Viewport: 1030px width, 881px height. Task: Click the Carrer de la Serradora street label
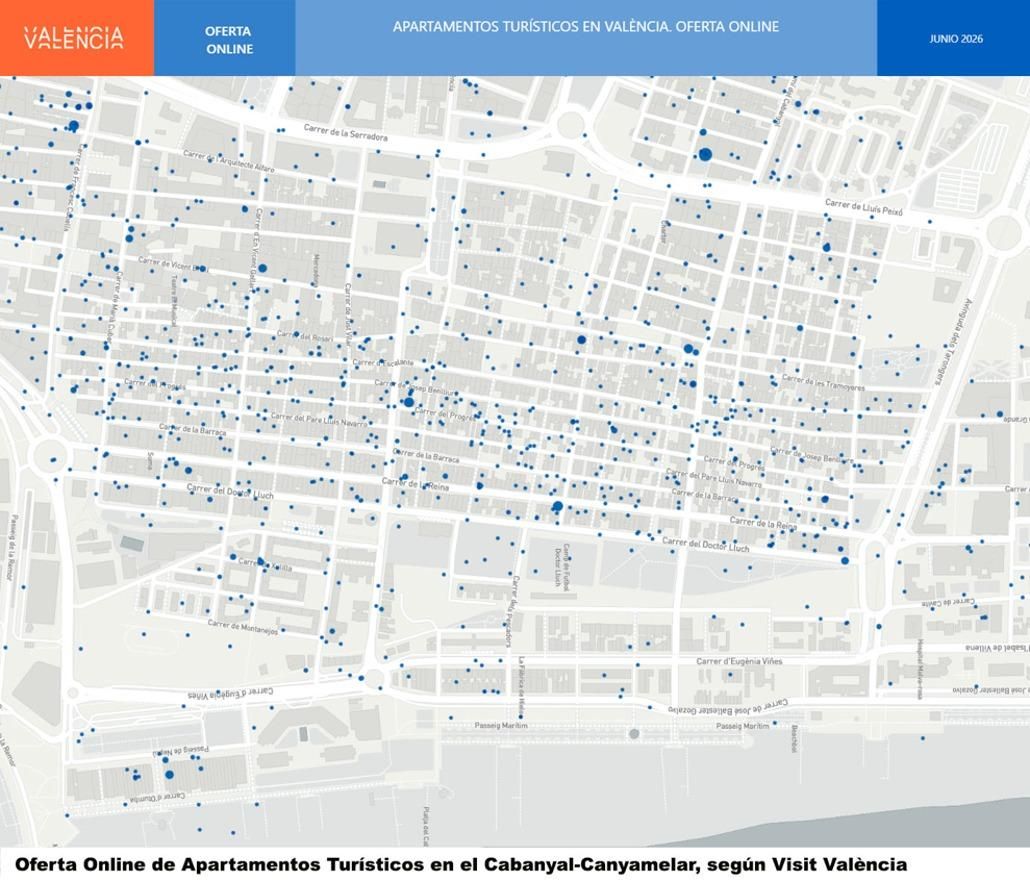(346, 132)
